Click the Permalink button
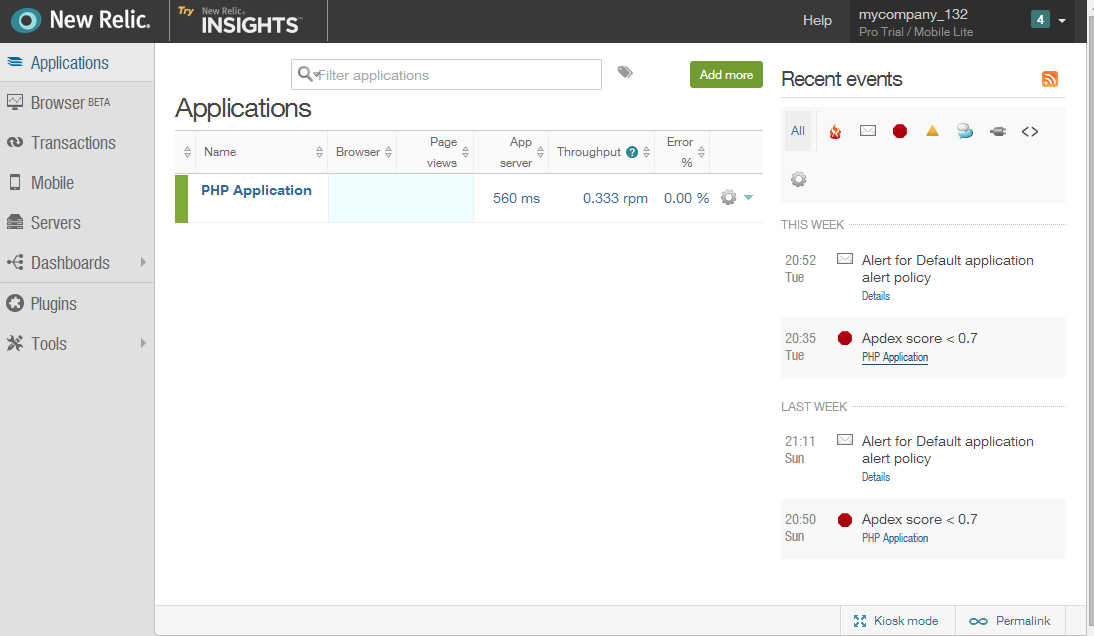This screenshot has width=1094, height=636. (1010, 621)
